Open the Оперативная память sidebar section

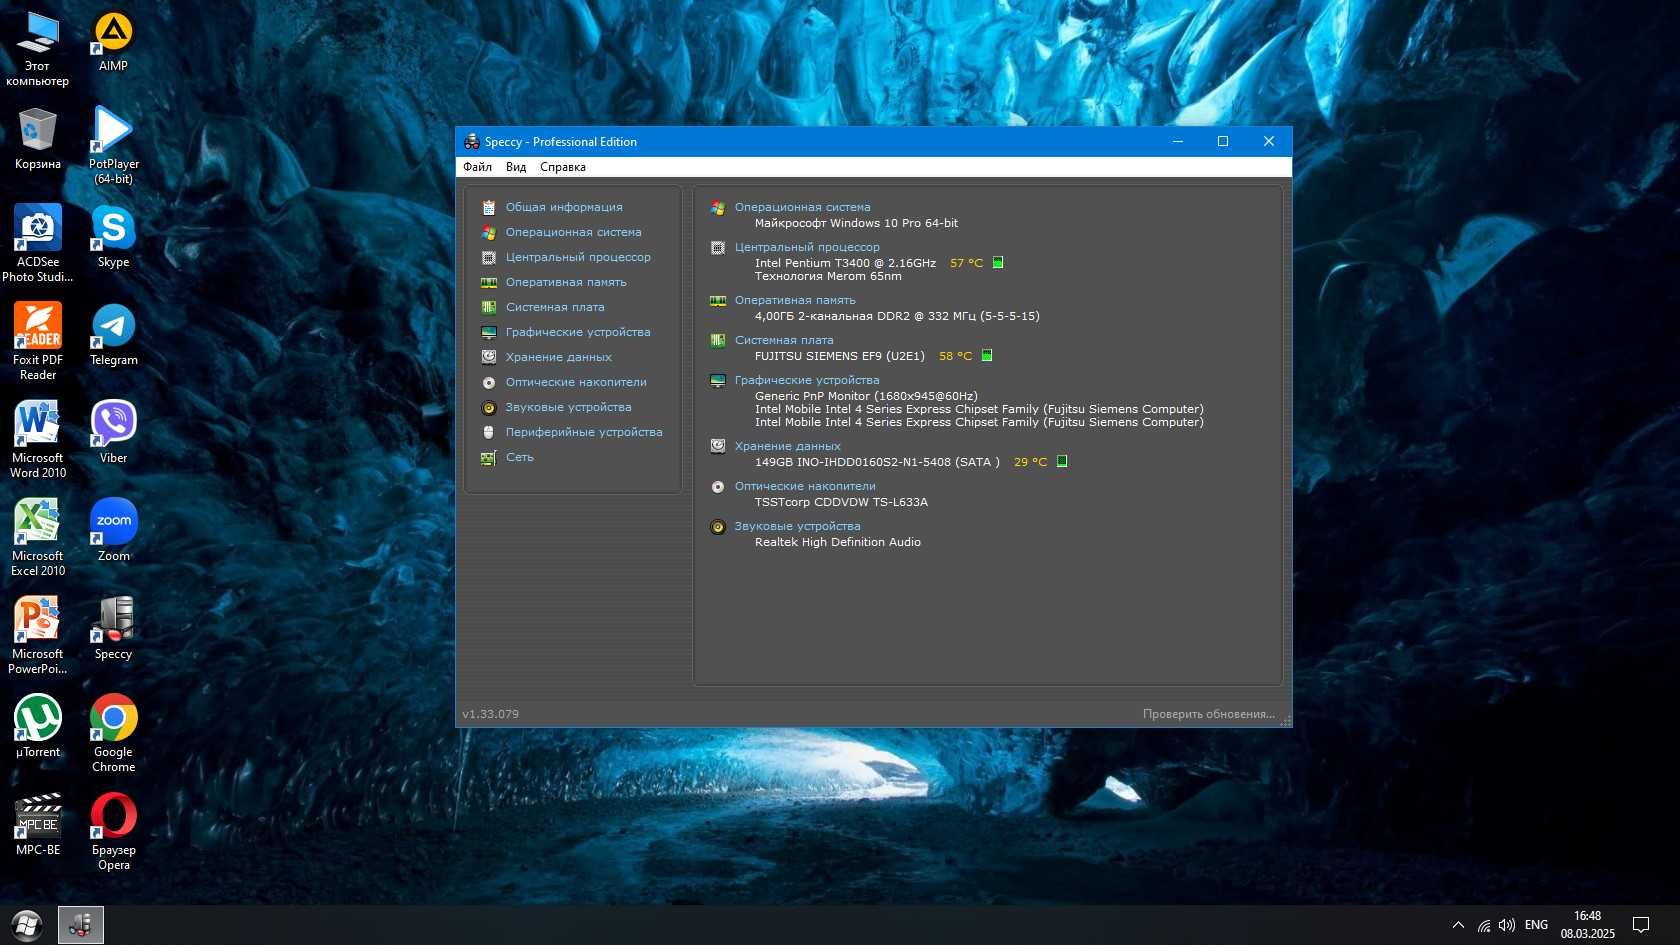coord(566,282)
